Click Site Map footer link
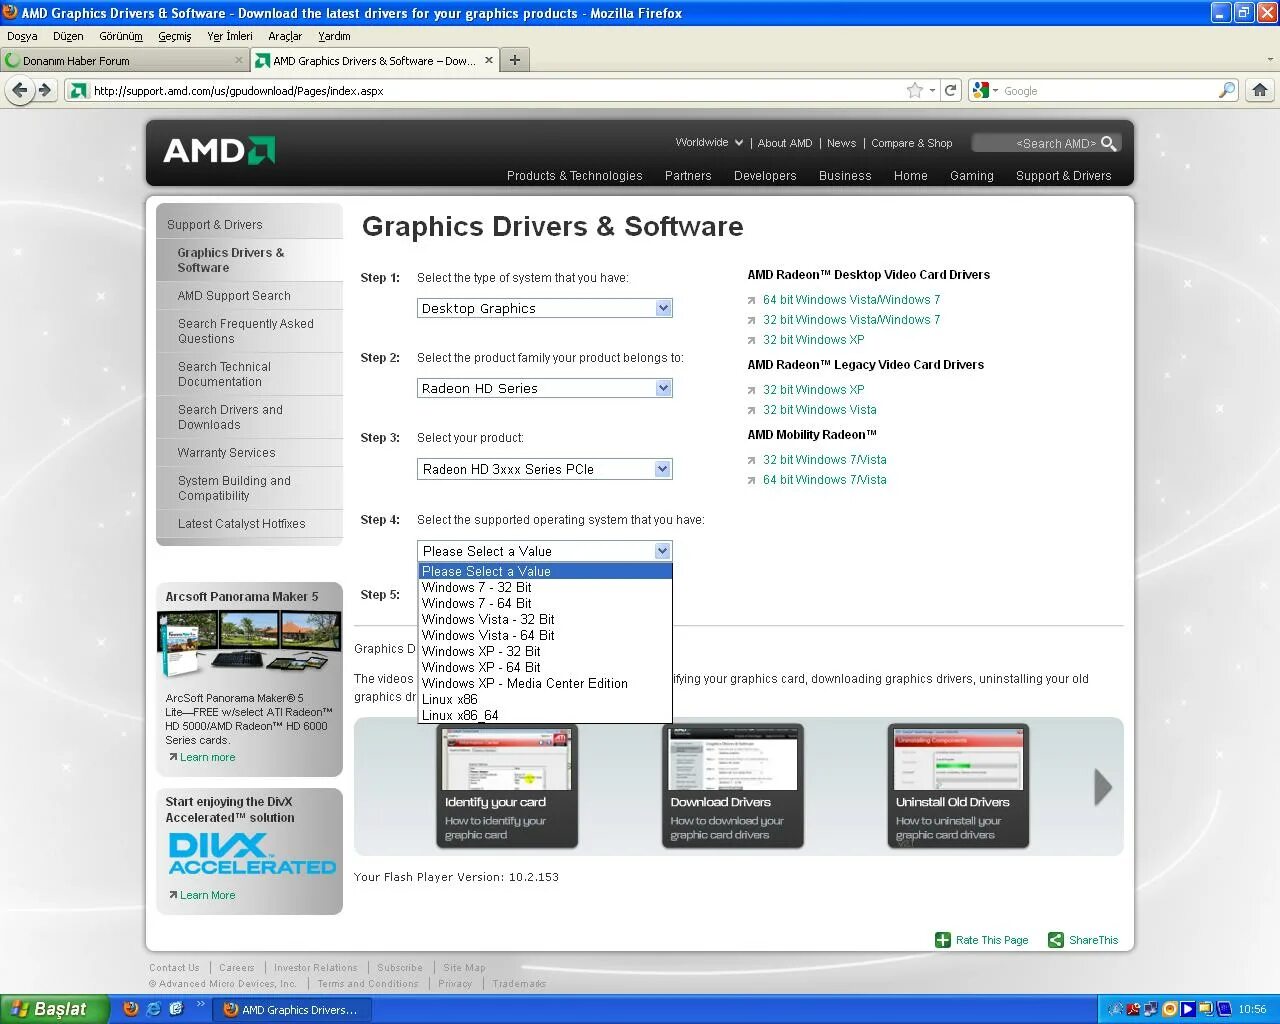The height and width of the screenshot is (1024, 1280). tap(464, 968)
